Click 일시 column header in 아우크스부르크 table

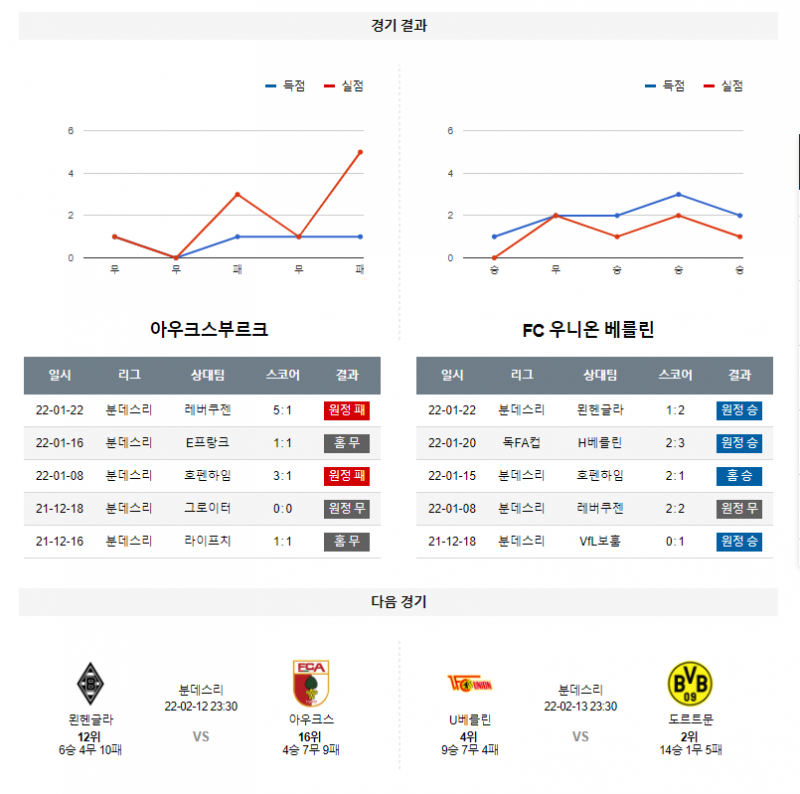pos(60,375)
